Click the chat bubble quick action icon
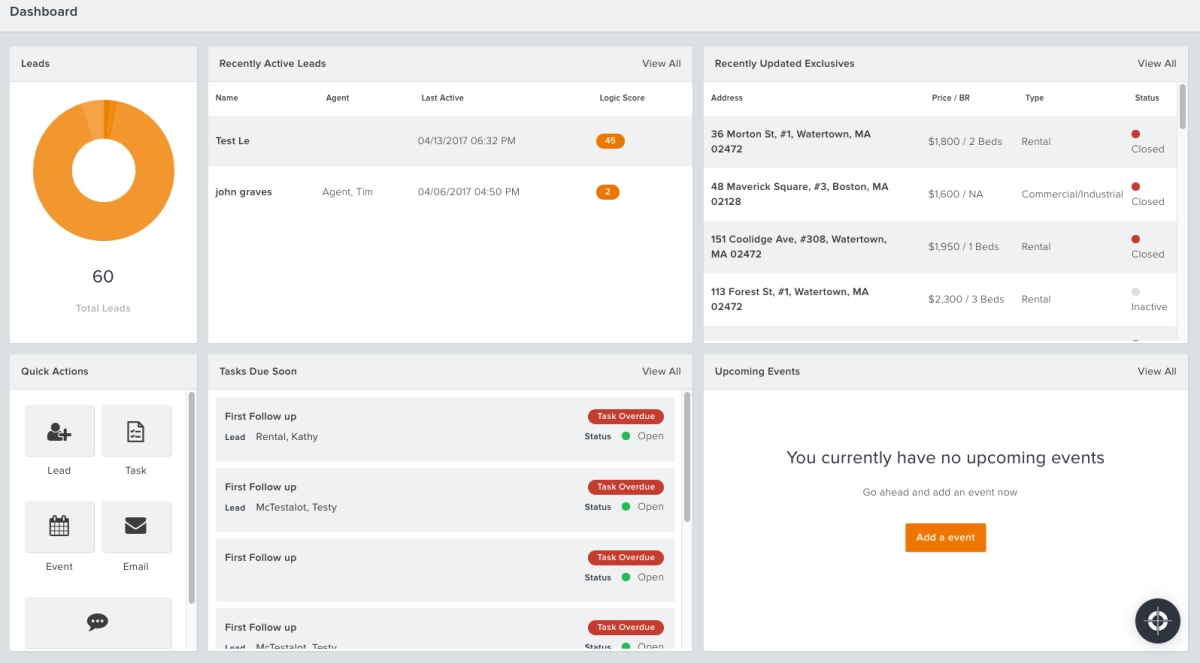Viewport: 1200px width, 663px height. pos(97,621)
